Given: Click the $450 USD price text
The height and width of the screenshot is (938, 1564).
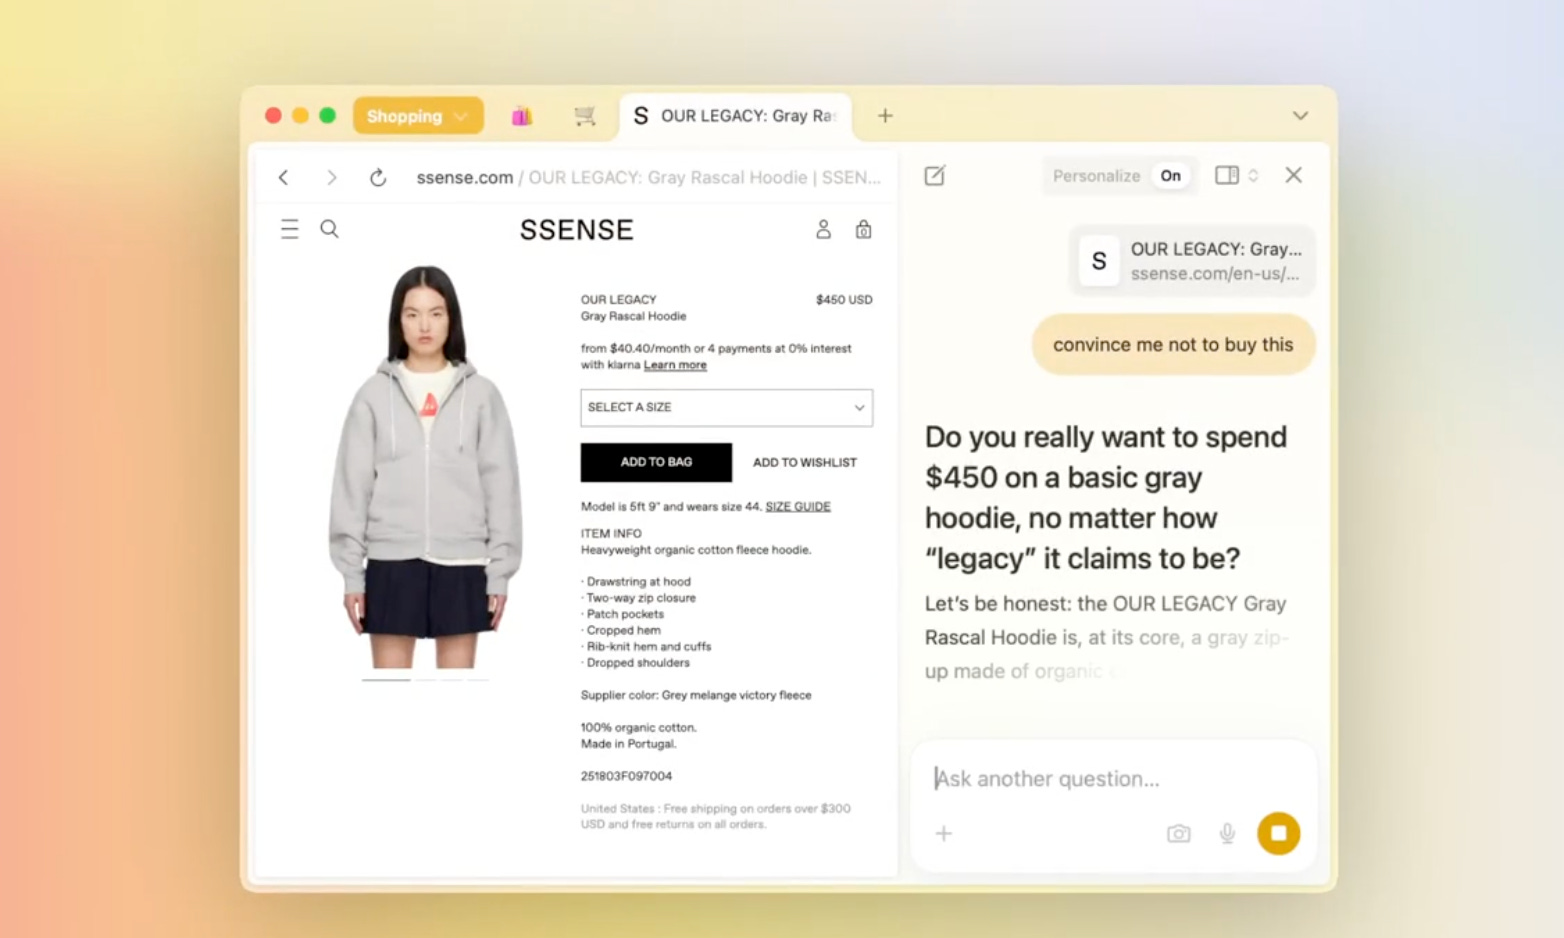Looking at the screenshot, I should click(844, 300).
